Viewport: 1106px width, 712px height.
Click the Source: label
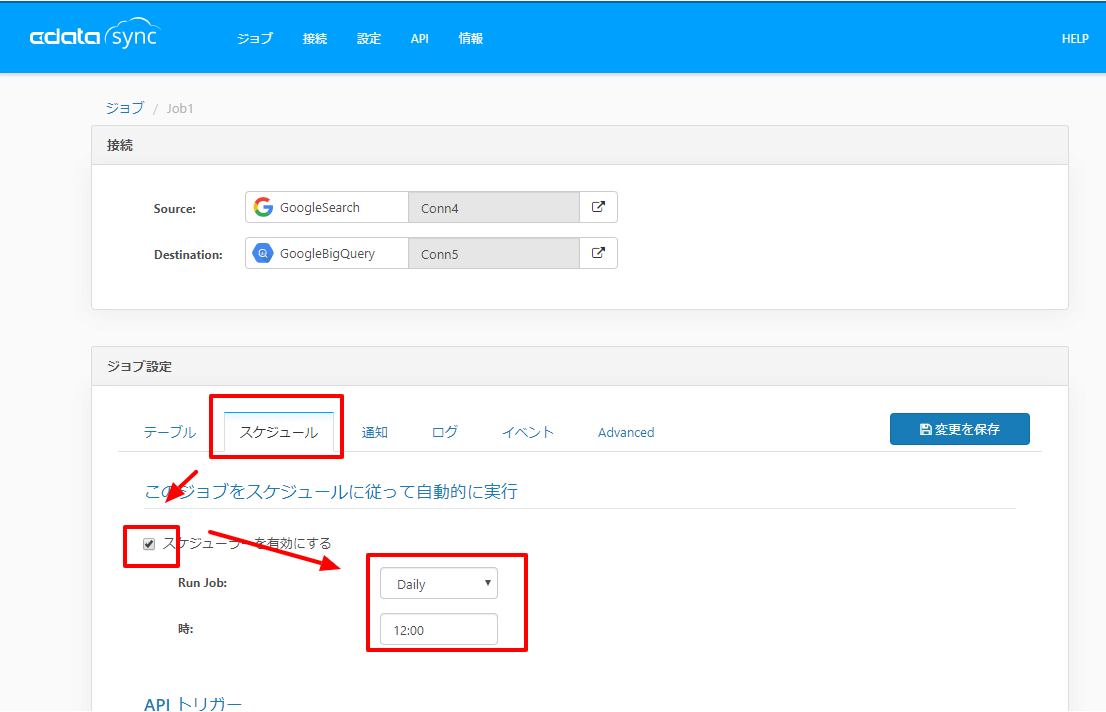tap(175, 209)
